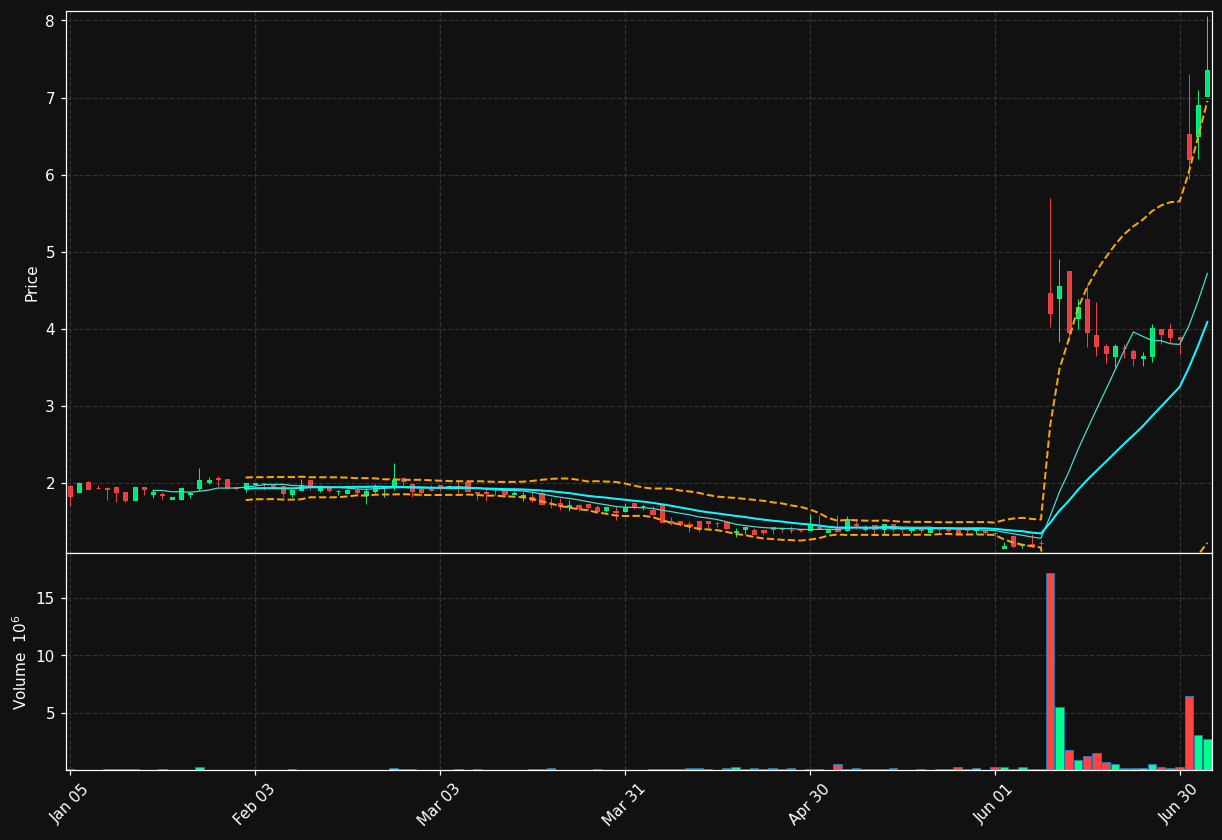The width and height of the screenshot is (1222, 840).
Task: Click the "Volume 10⁶" axis label
Action: point(21,662)
